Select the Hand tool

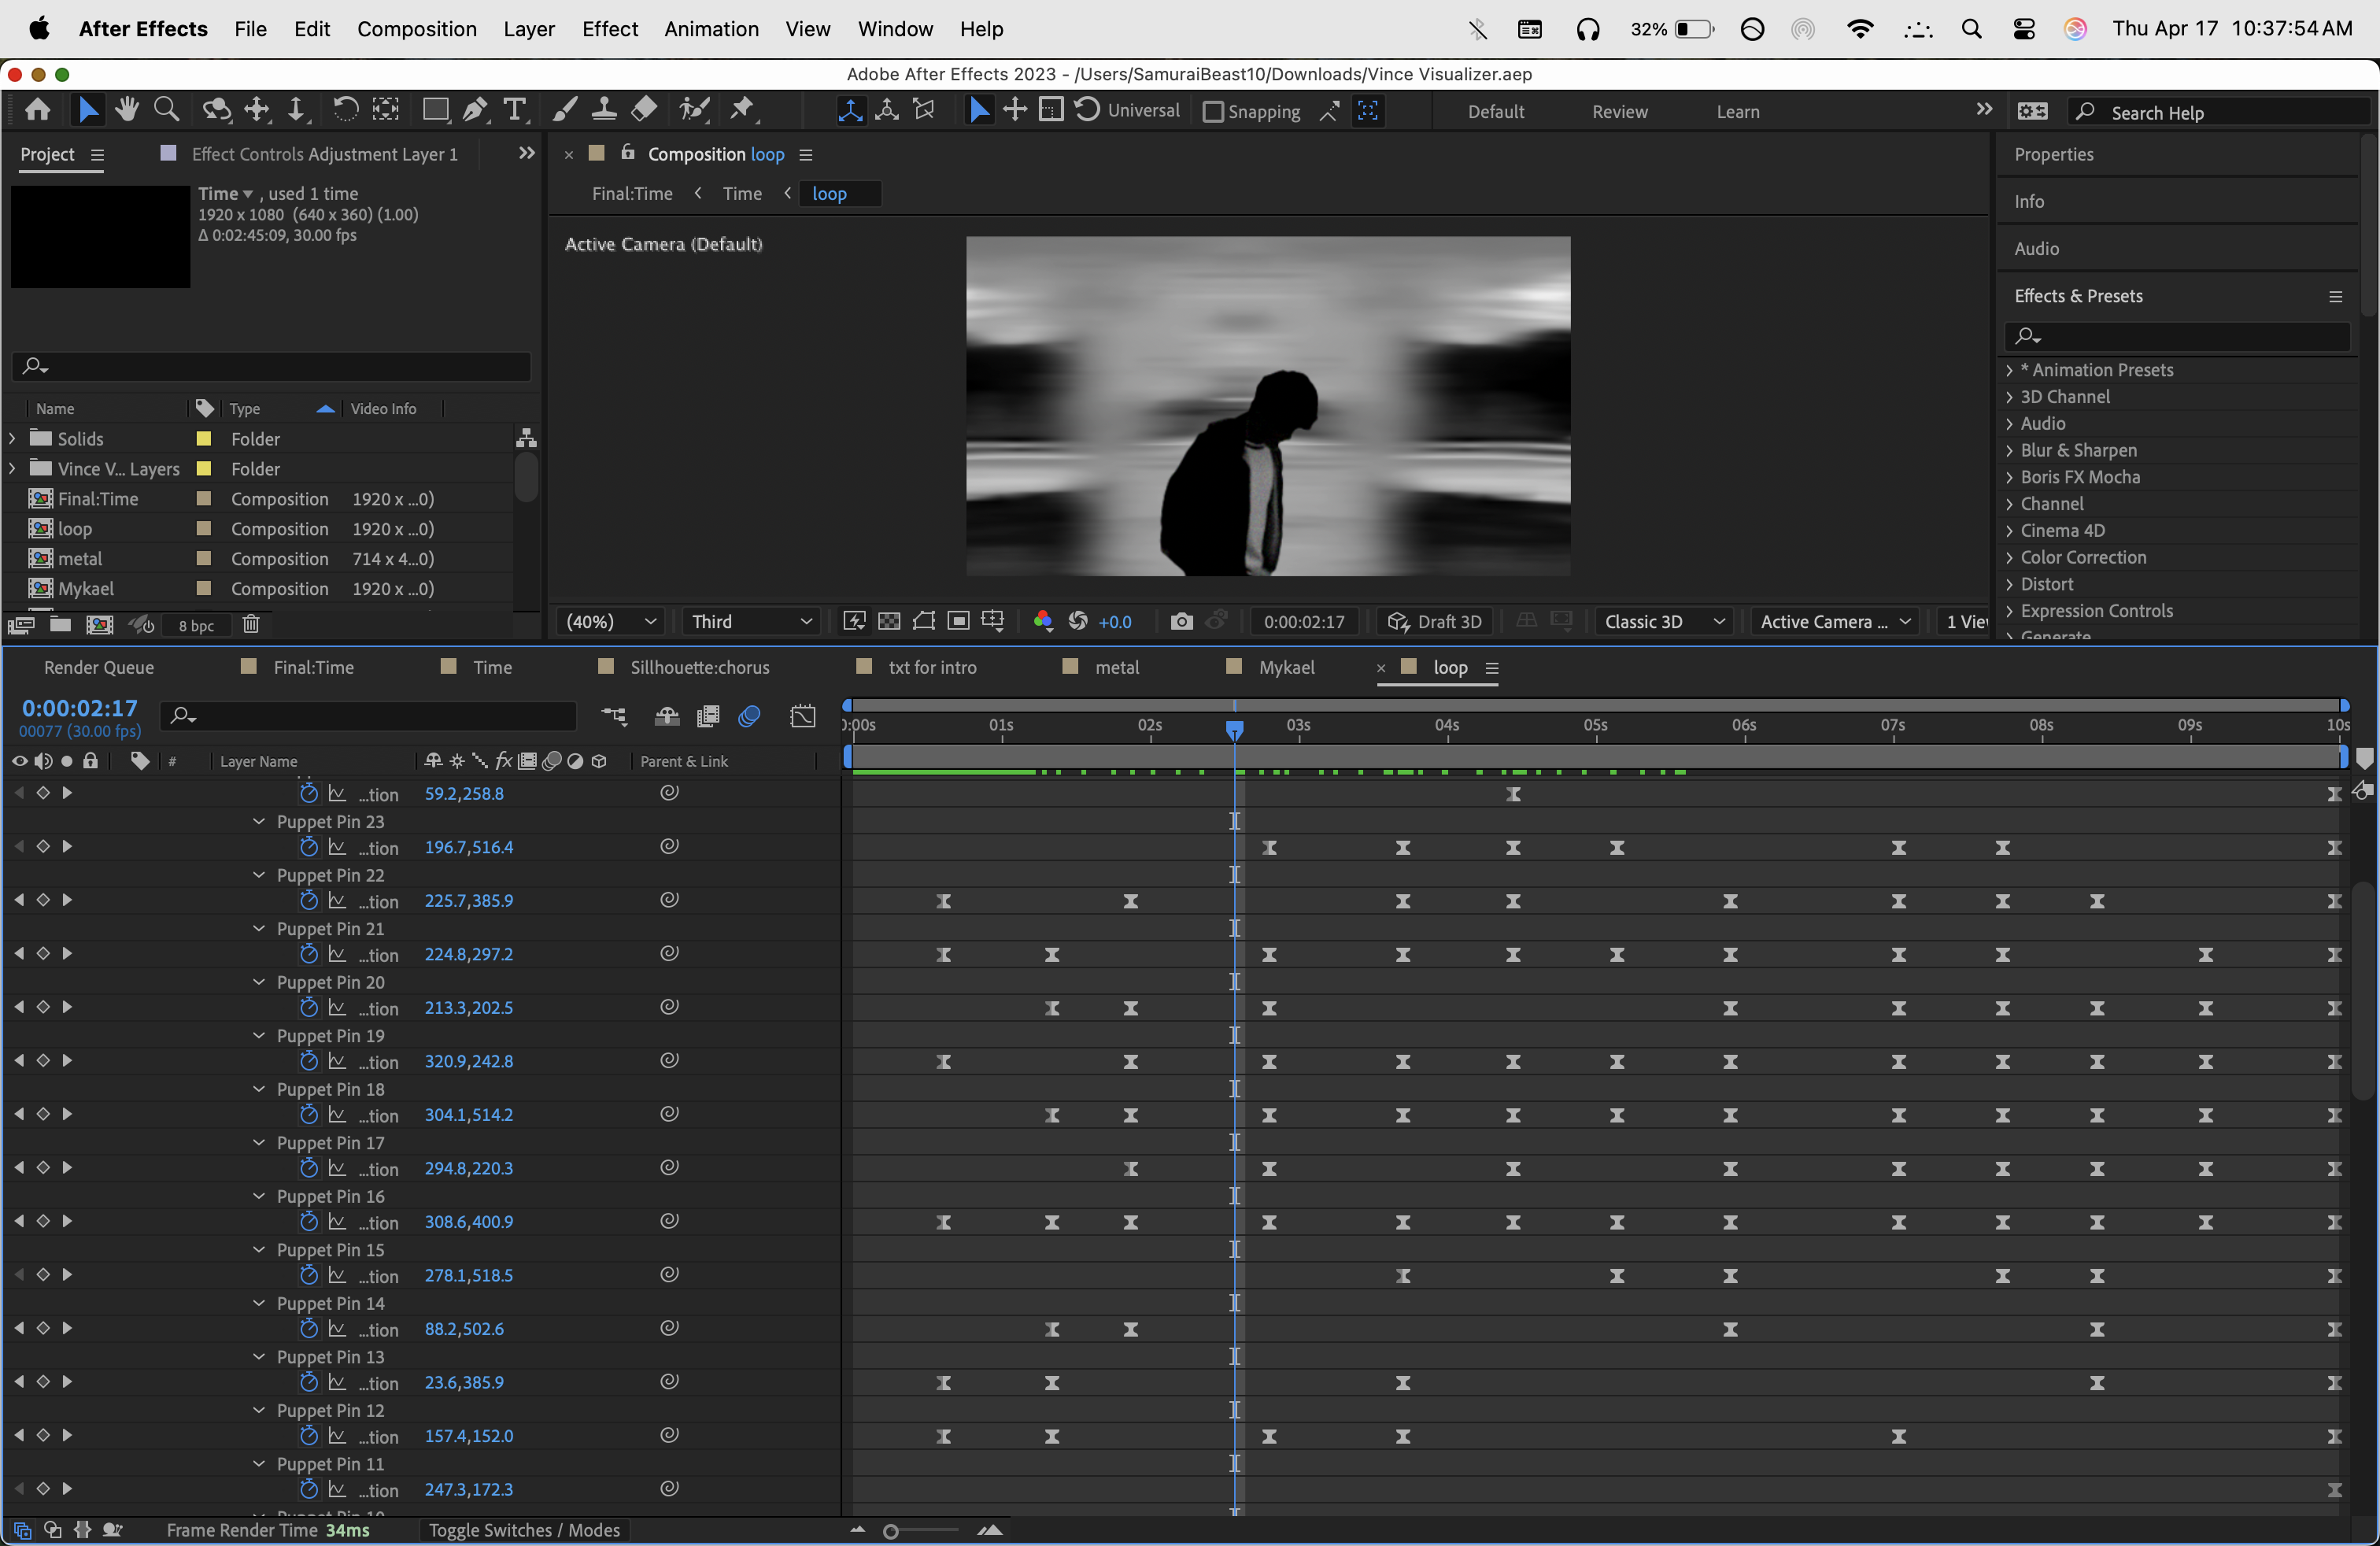pos(127,110)
